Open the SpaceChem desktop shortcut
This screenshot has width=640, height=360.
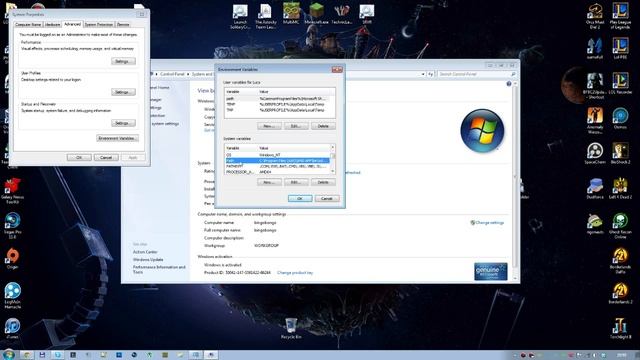point(595,153)
